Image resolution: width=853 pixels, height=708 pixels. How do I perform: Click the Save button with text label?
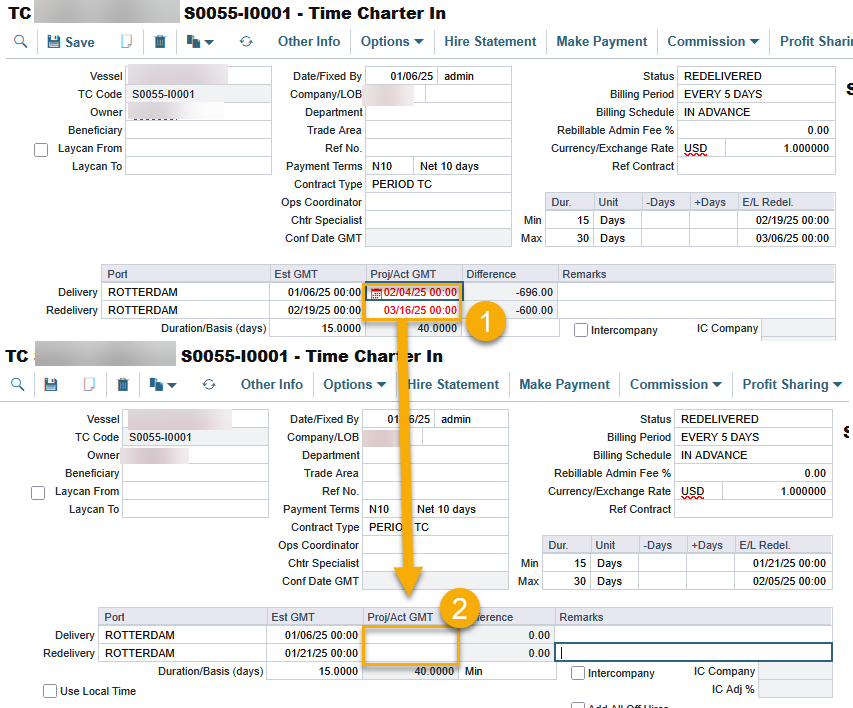coord(71,42)
